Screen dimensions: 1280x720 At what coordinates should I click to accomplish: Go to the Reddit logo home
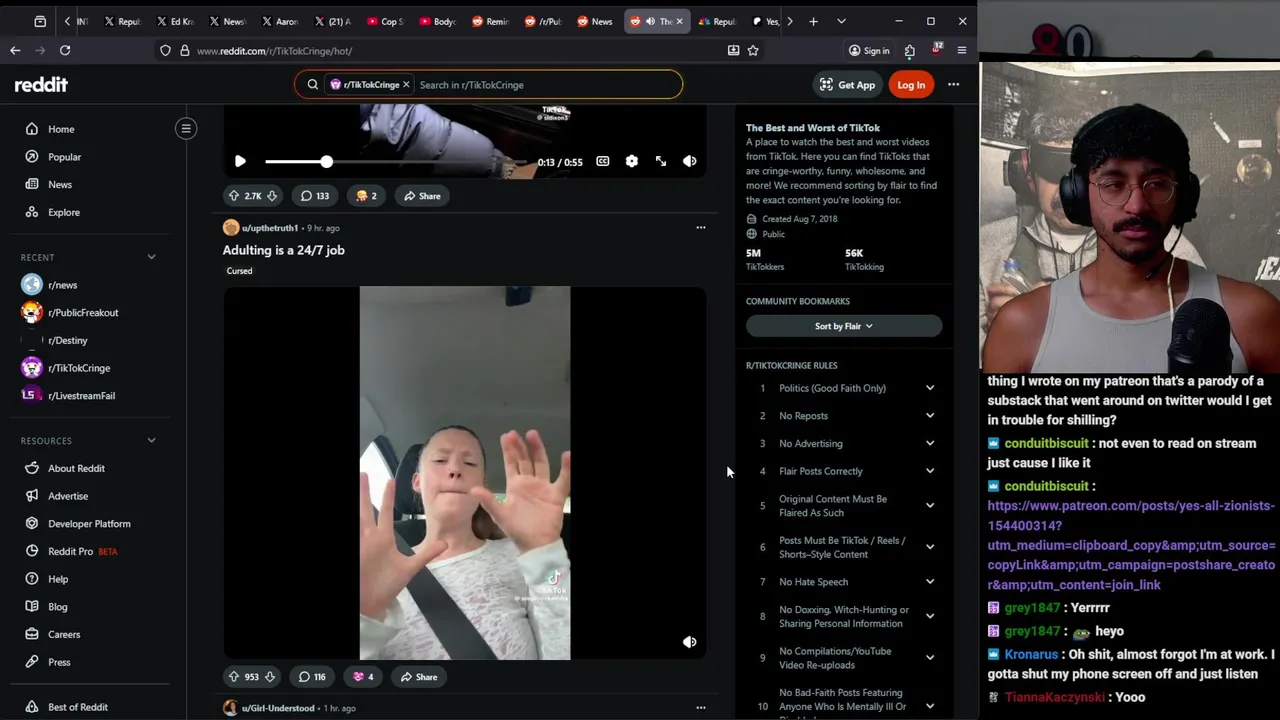[x=41, y=85]
